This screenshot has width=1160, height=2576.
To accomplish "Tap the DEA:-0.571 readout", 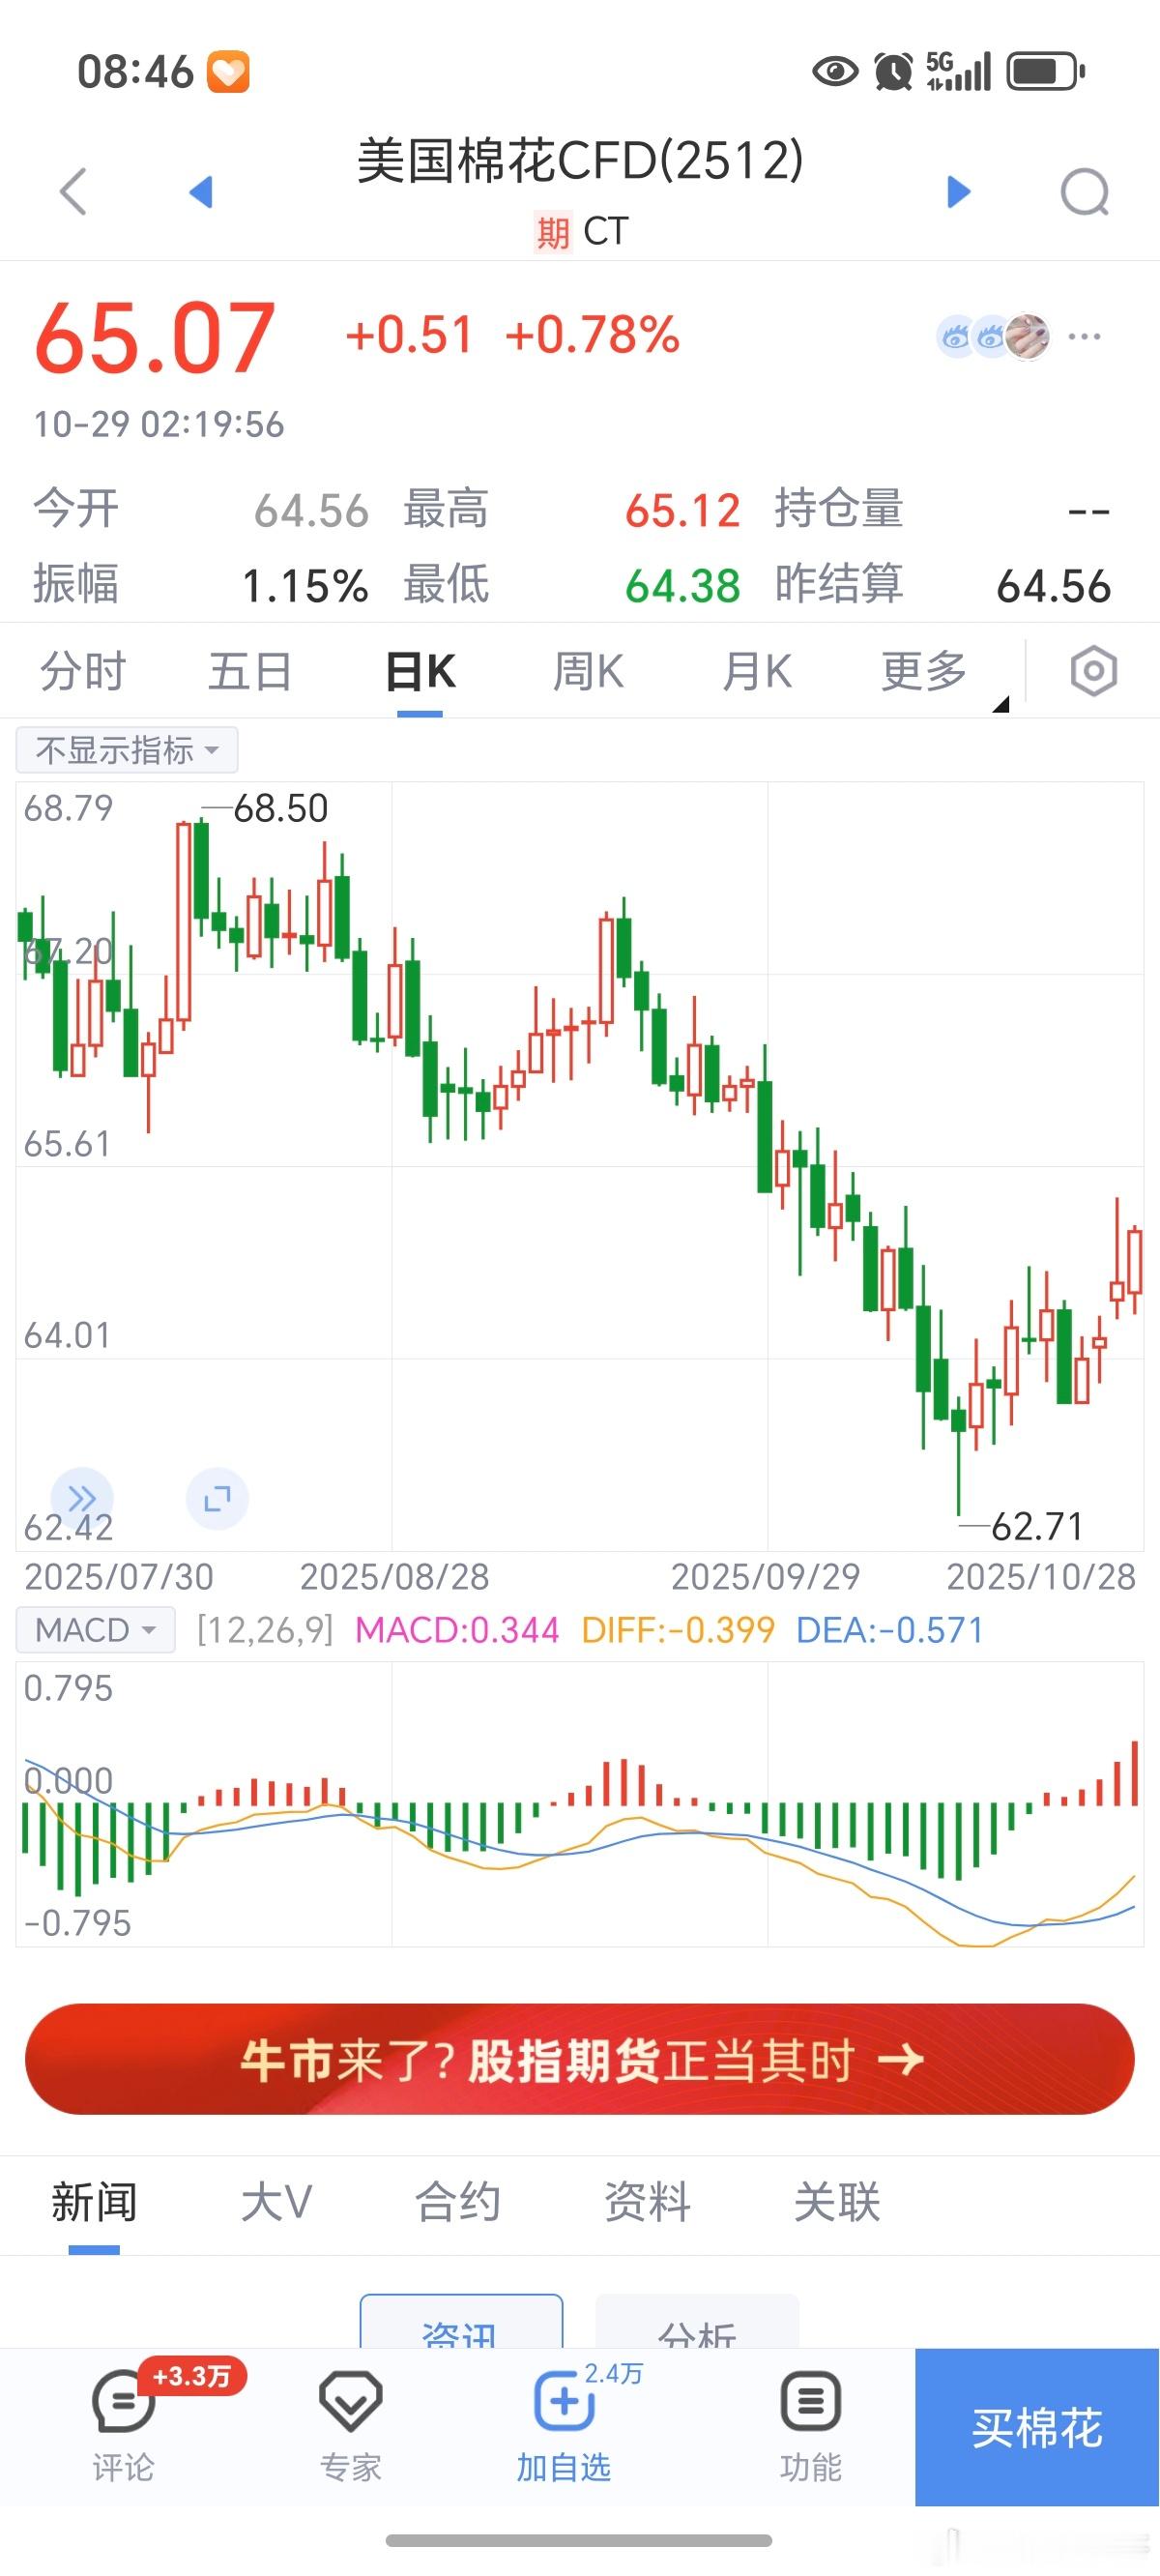I will pos(890,1630).
